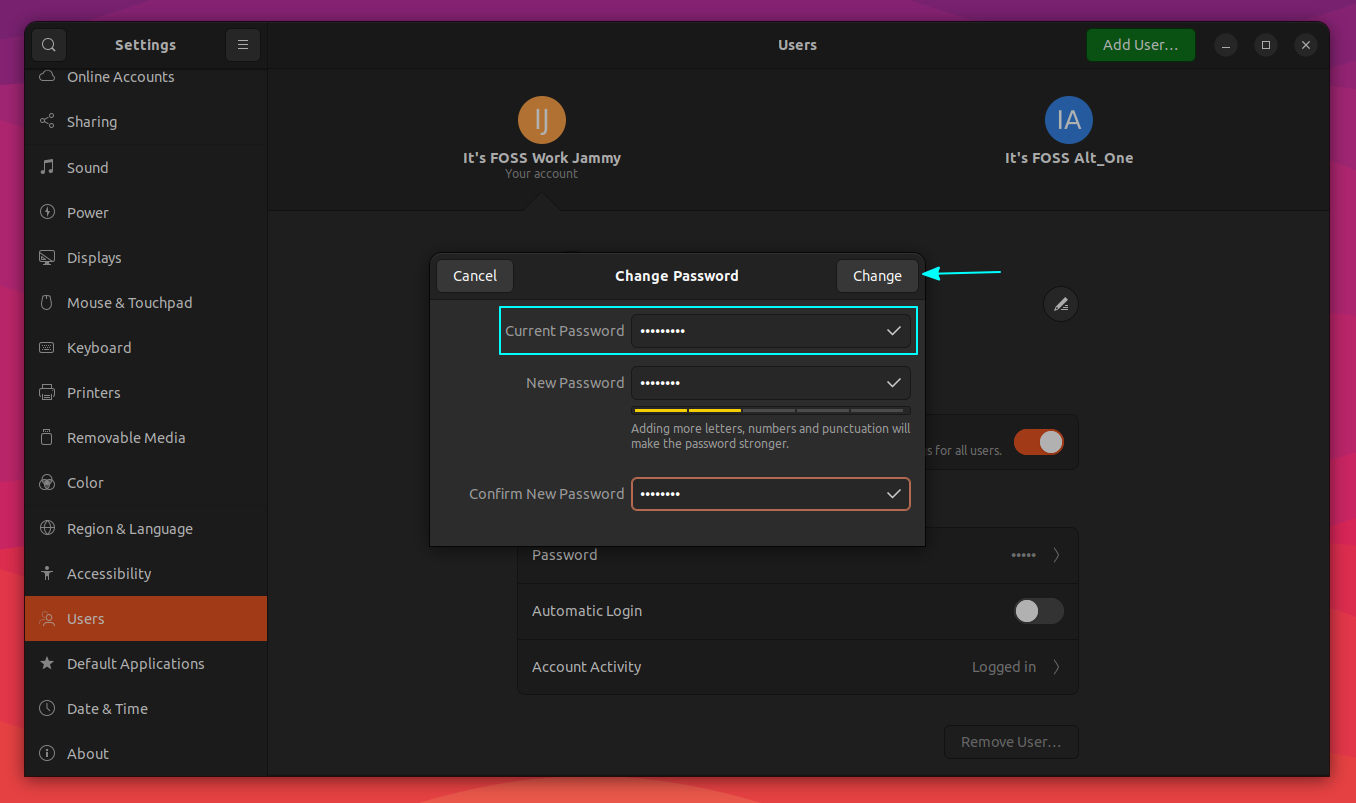Toggle the orange switch beside 'for all users'
The height and width of the screenshot is (803, 1356).
coord(1038,442)
